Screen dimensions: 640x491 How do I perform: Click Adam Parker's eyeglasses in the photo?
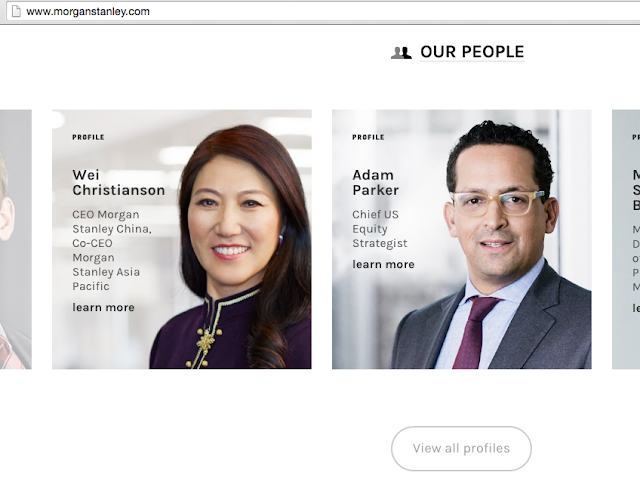pyautogui.click(x=497, y=203)
